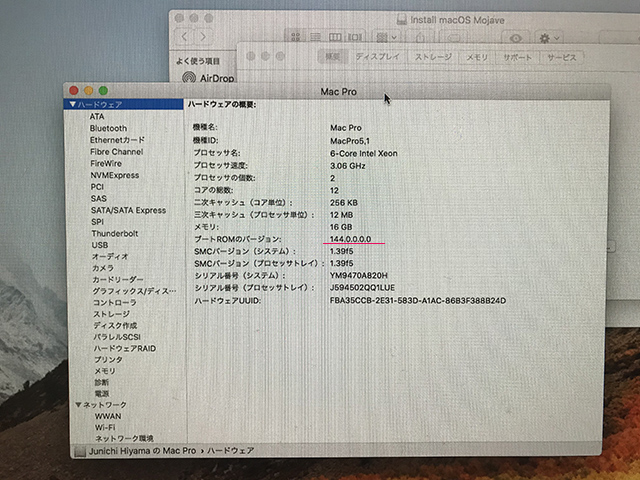Click the hardware UUID value

tap(418, 301)
